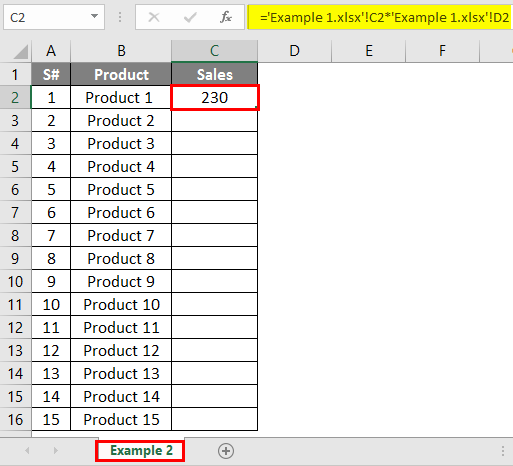Select the Product header cell
Image resolution: width=513 pixels, height=466 pixels.
(121, 74)
